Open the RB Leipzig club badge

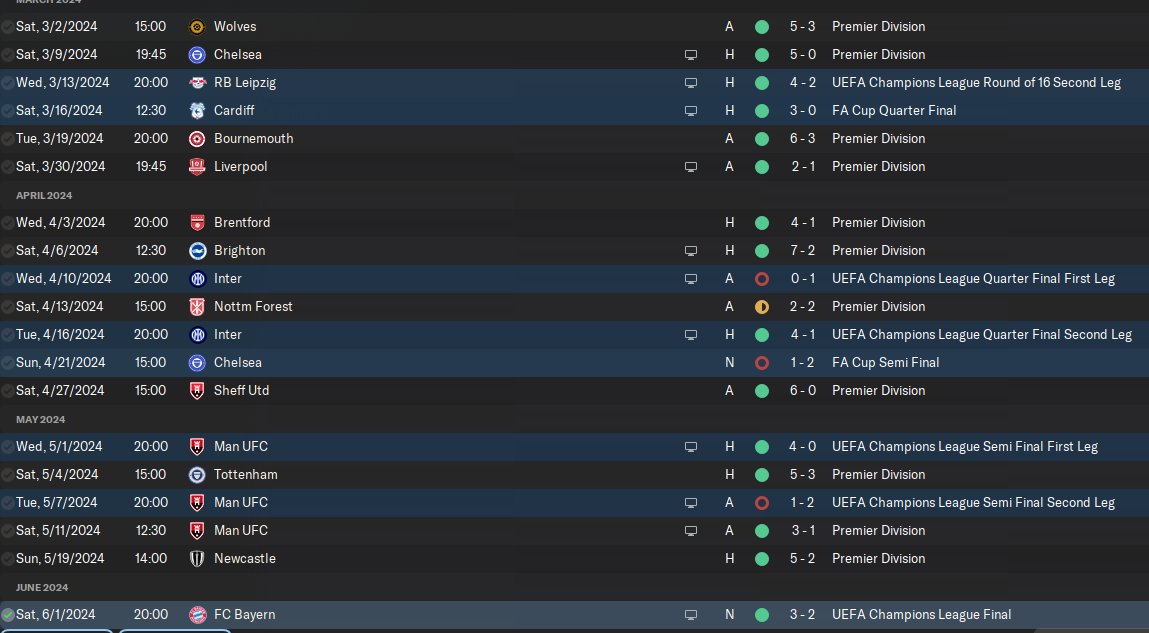(197, 83)
